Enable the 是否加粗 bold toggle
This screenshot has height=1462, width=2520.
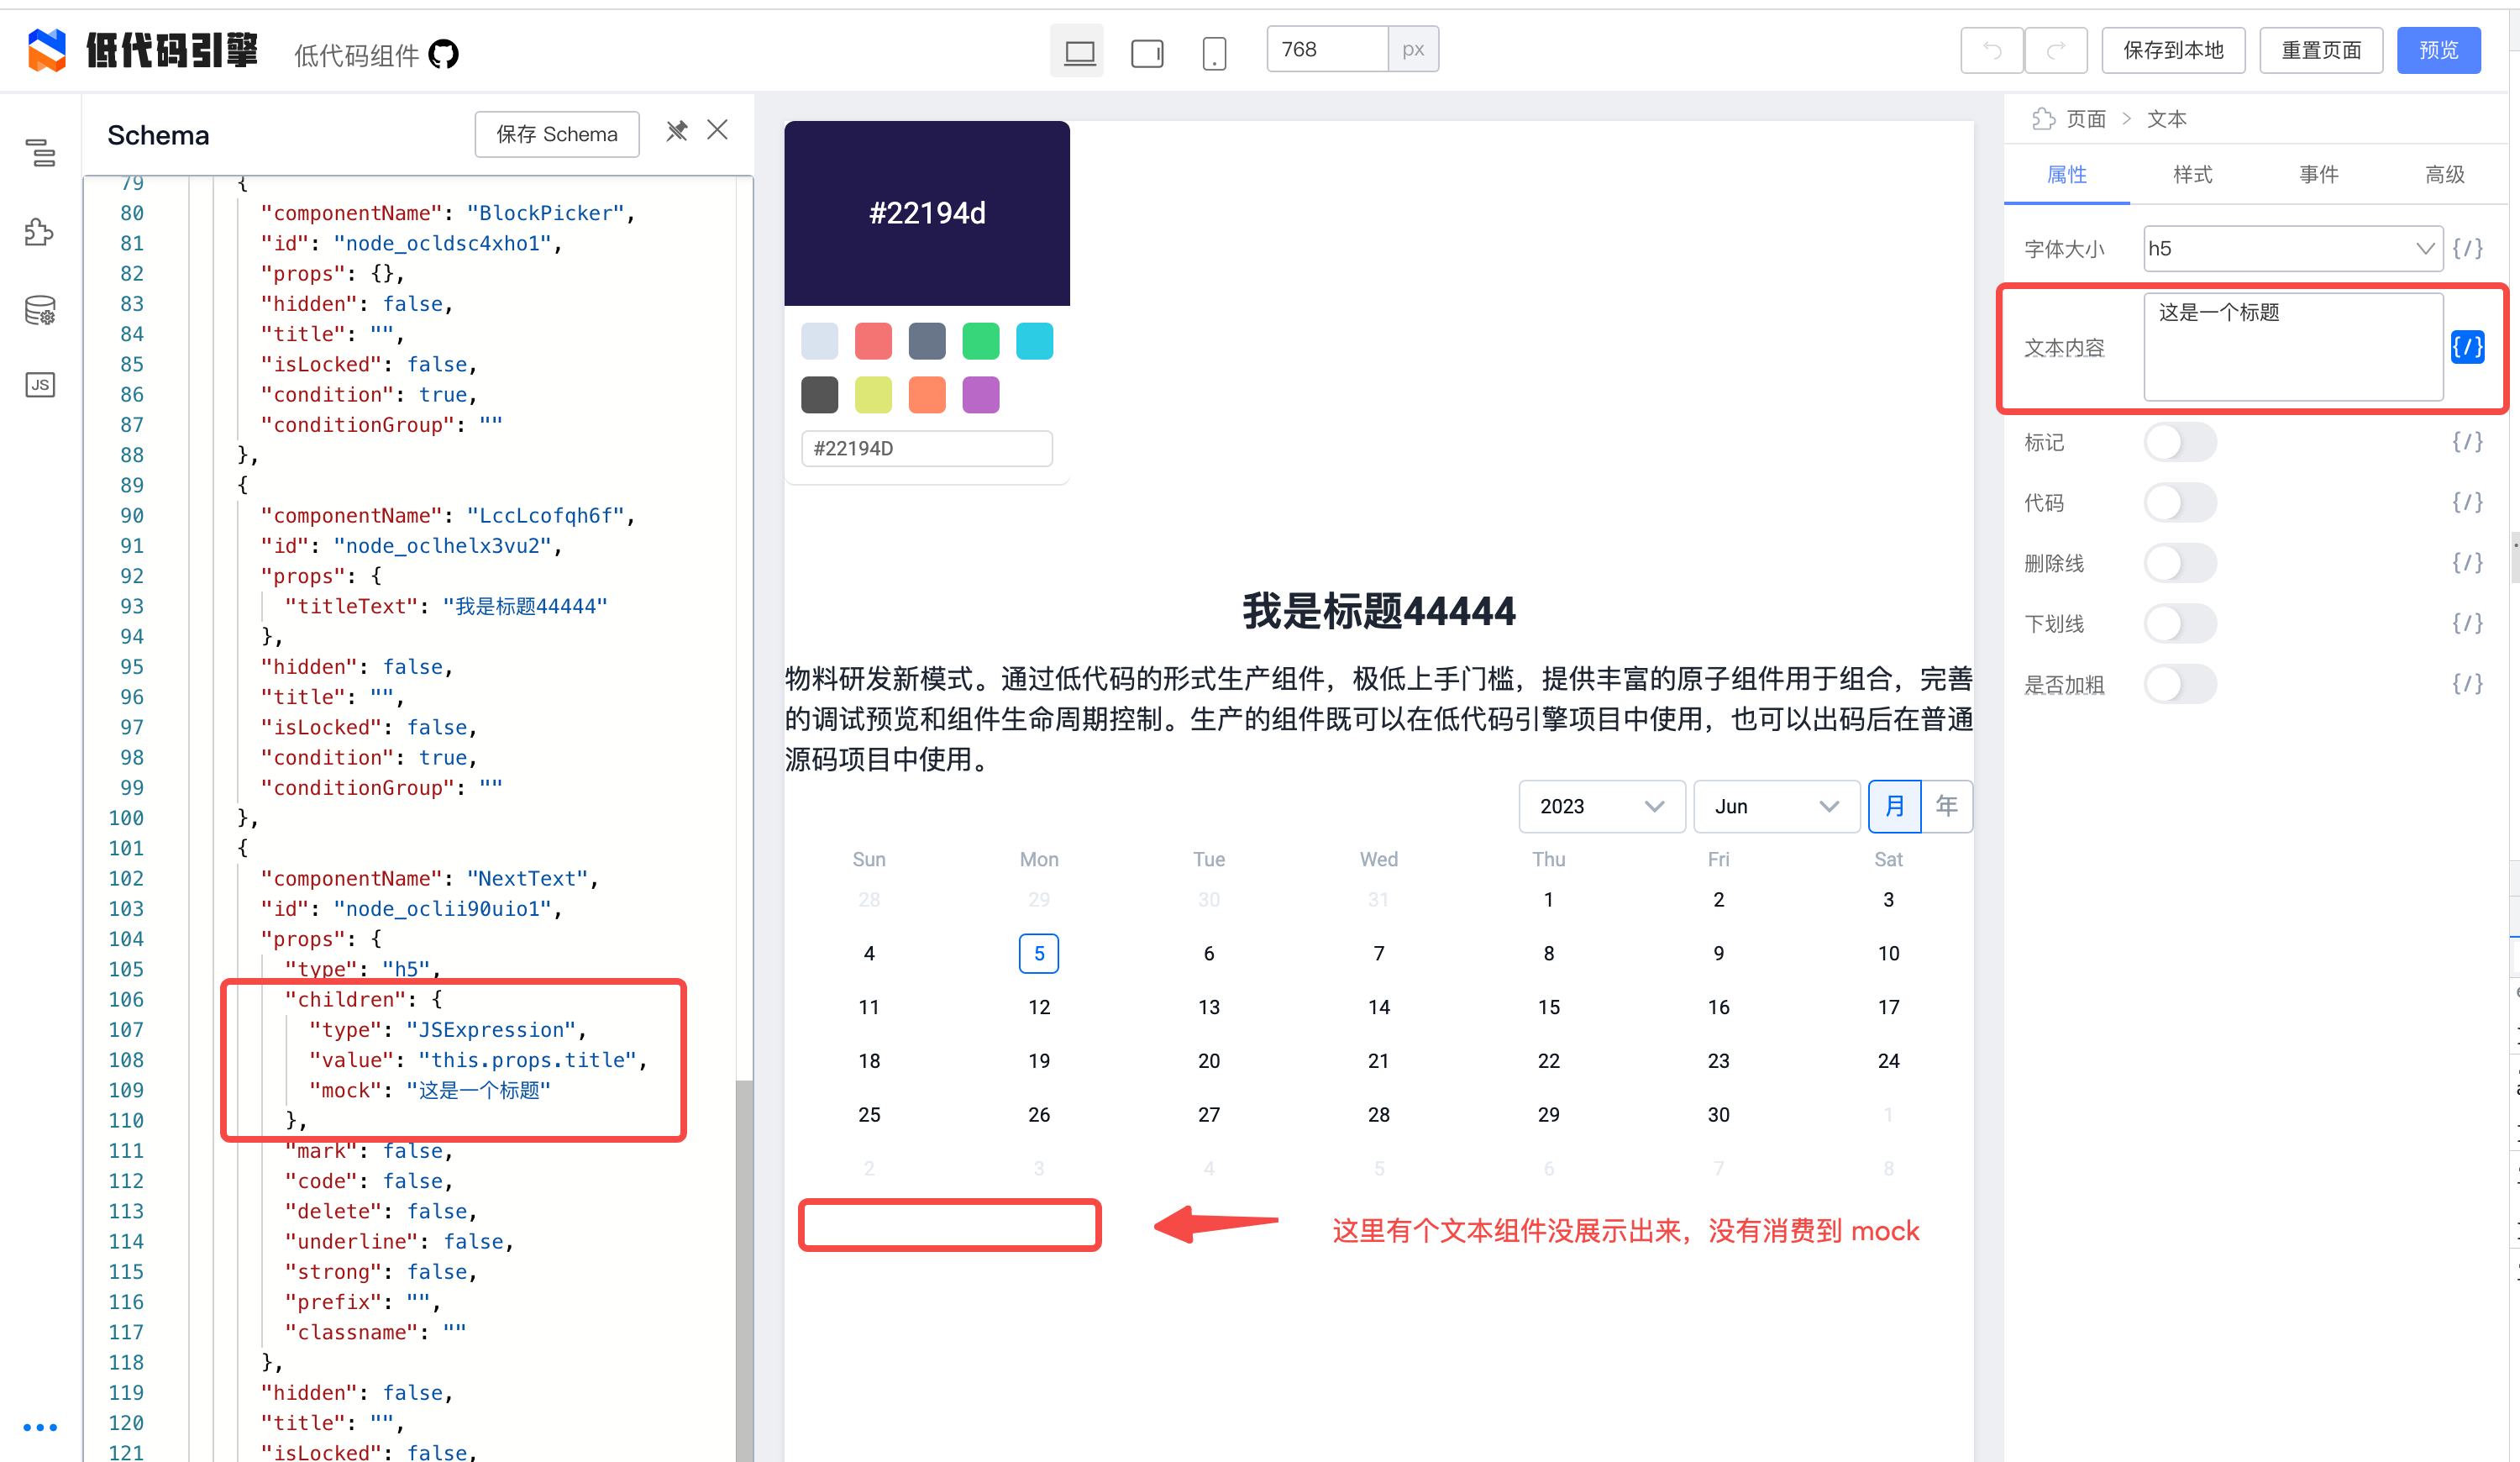(x=2181, y=684)
